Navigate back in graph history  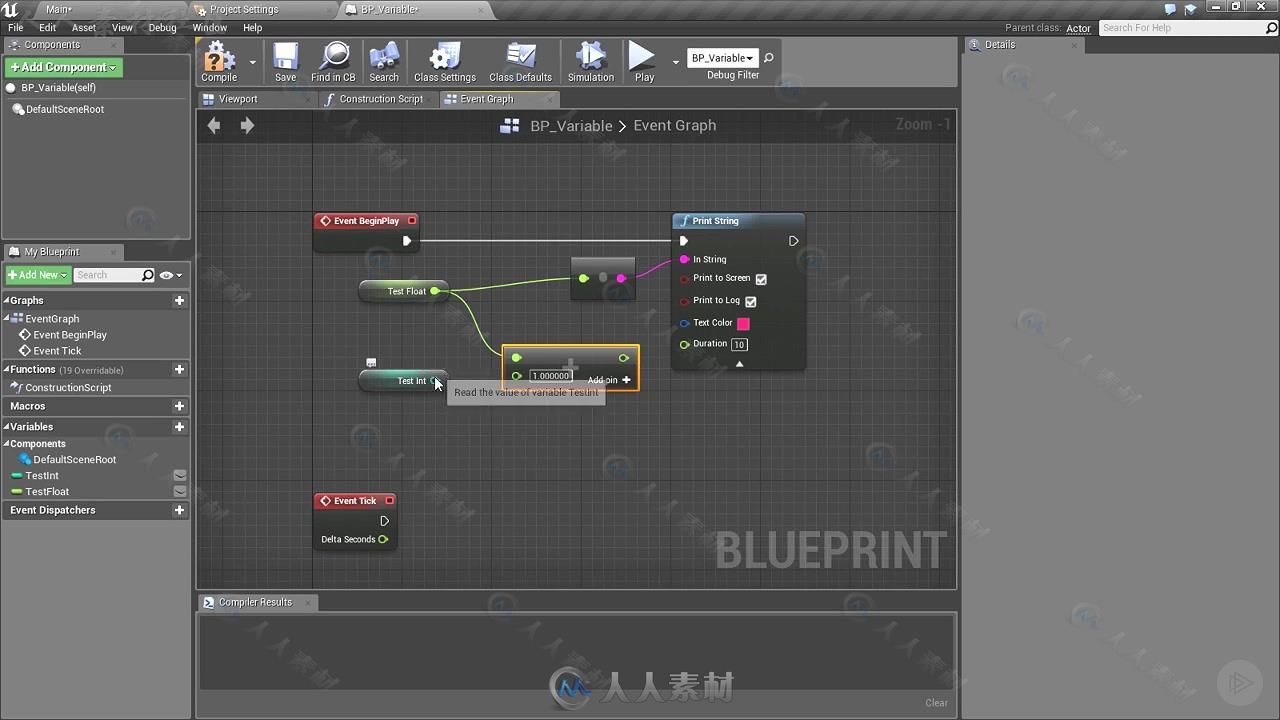coord(214,125)
